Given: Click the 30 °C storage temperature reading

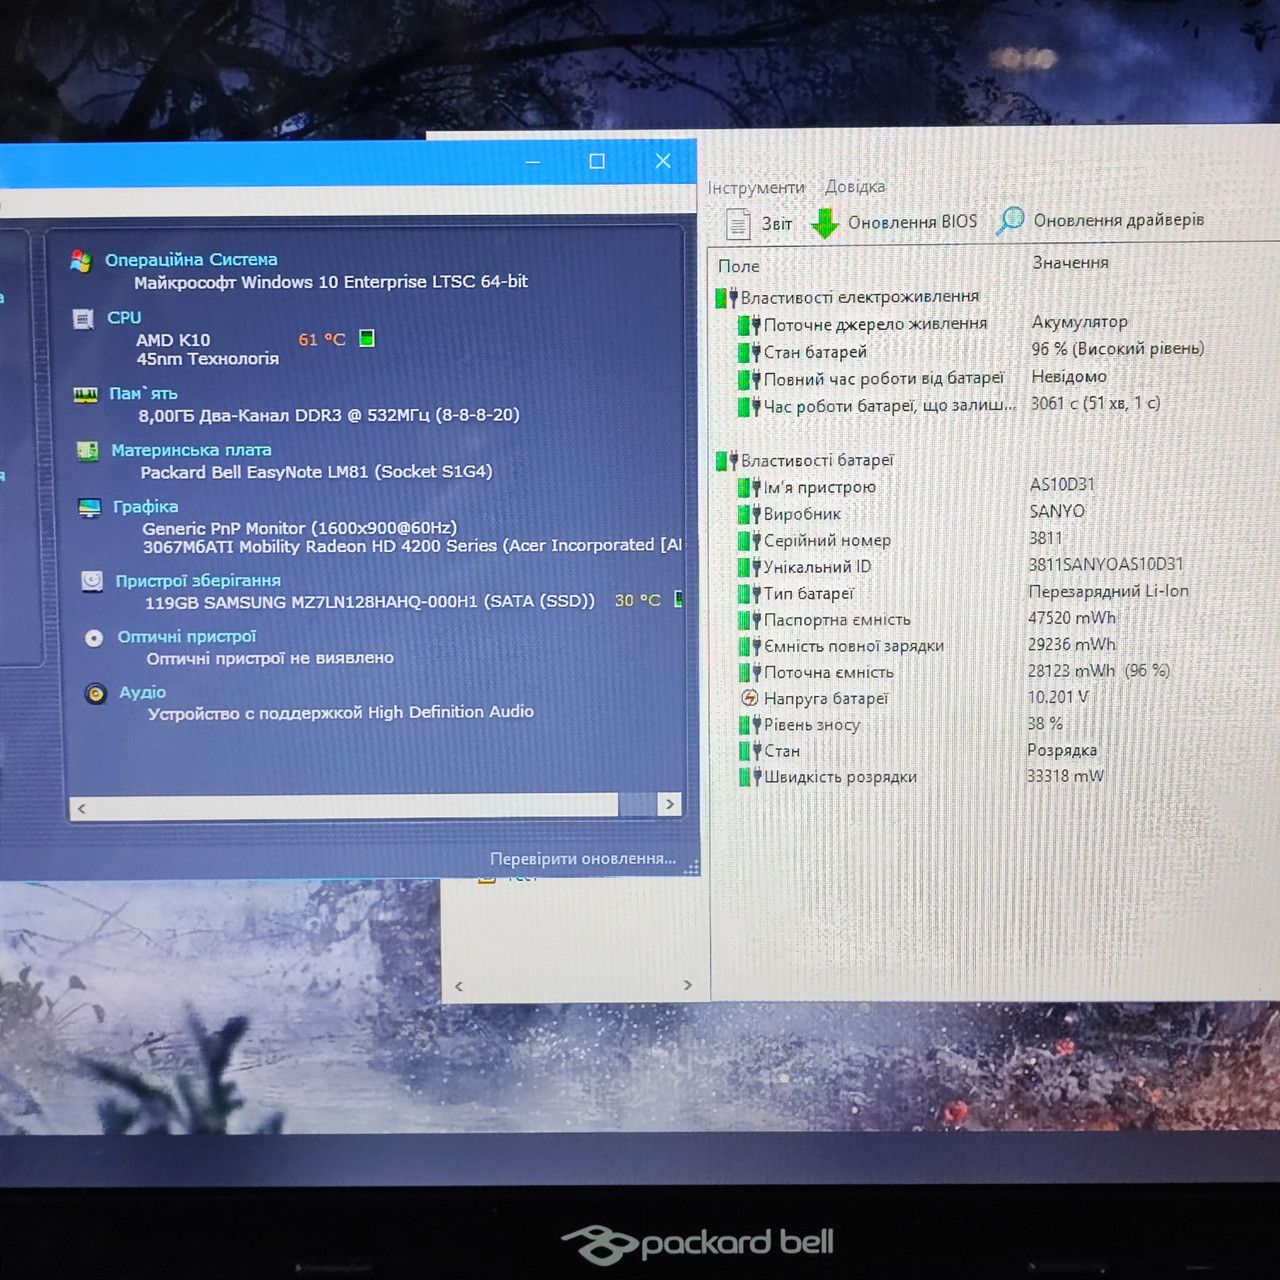Looking at the screenshot, I should point(638,601).
